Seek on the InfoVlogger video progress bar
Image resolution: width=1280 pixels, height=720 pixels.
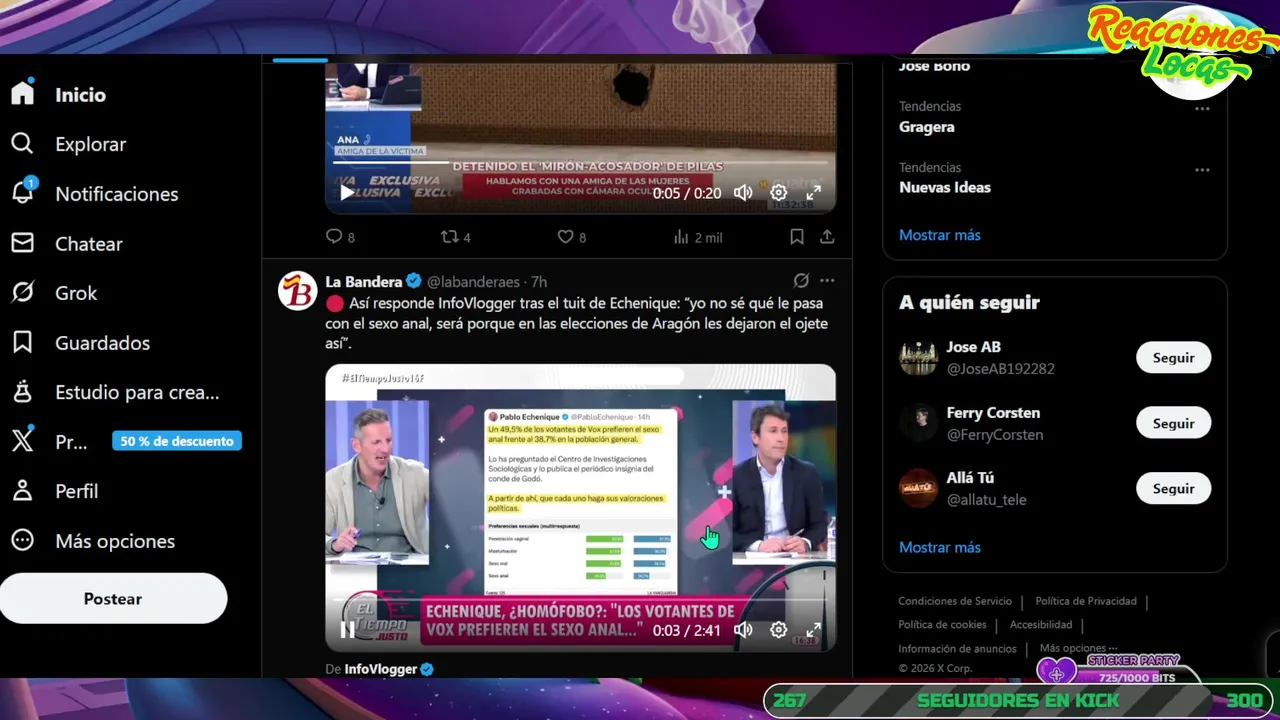click(581, 600)
